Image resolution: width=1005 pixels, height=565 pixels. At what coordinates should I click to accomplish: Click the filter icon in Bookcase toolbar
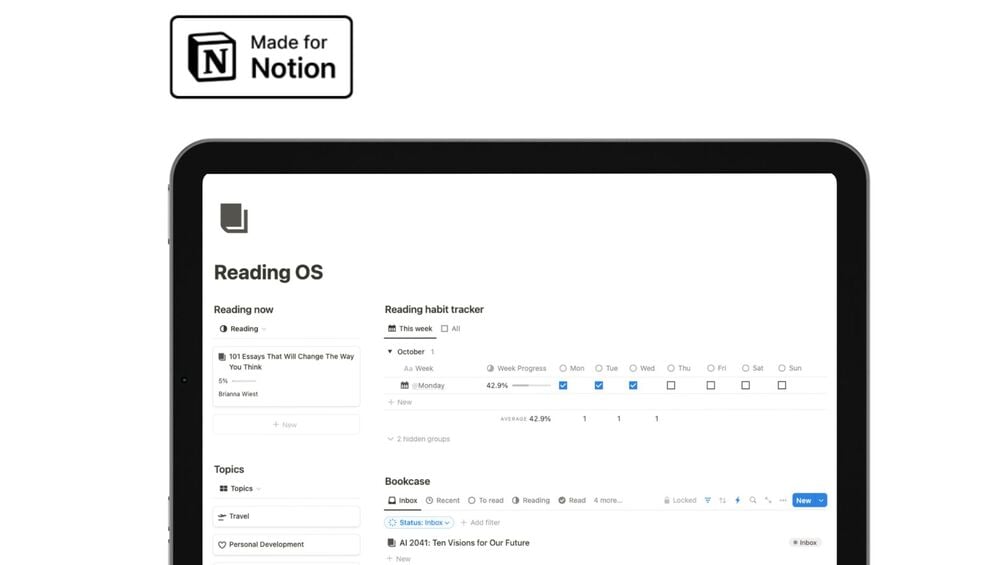click(708, 500)
